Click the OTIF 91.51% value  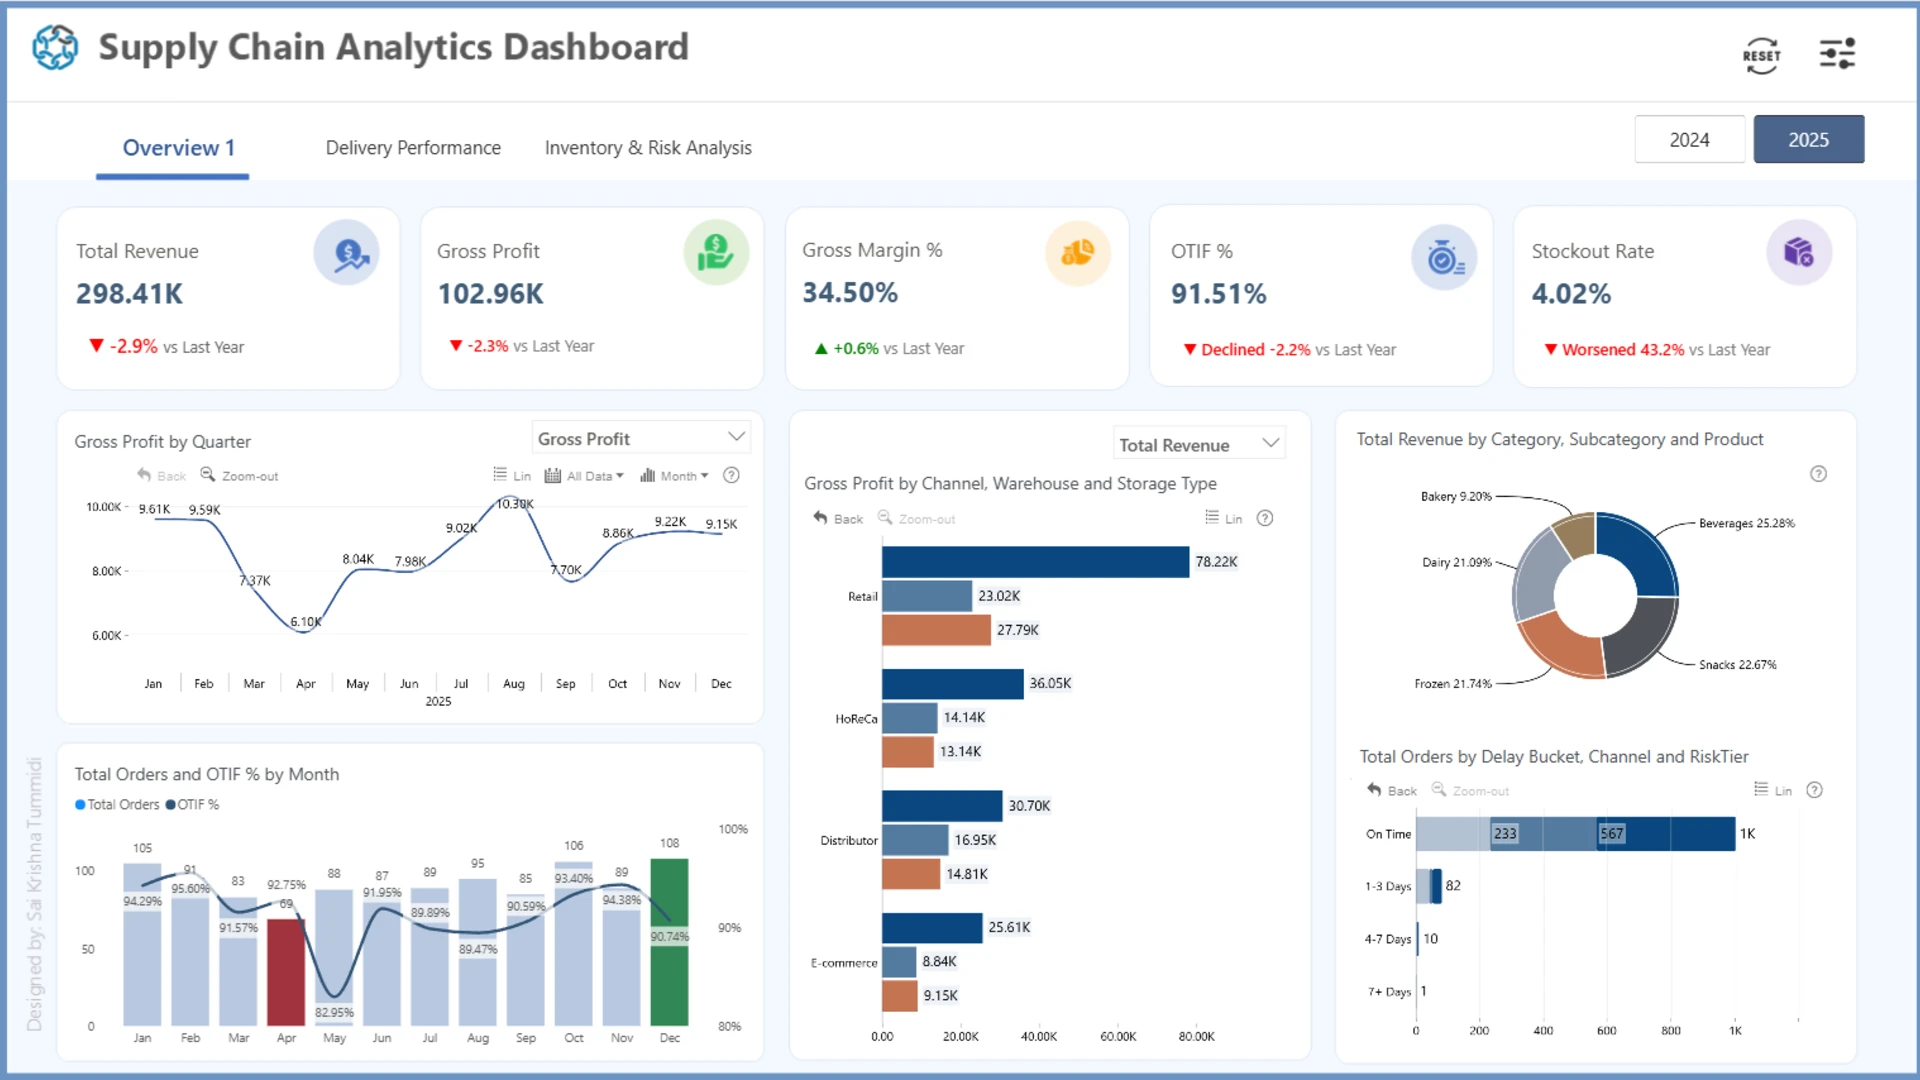click(x=1219, y=294)
